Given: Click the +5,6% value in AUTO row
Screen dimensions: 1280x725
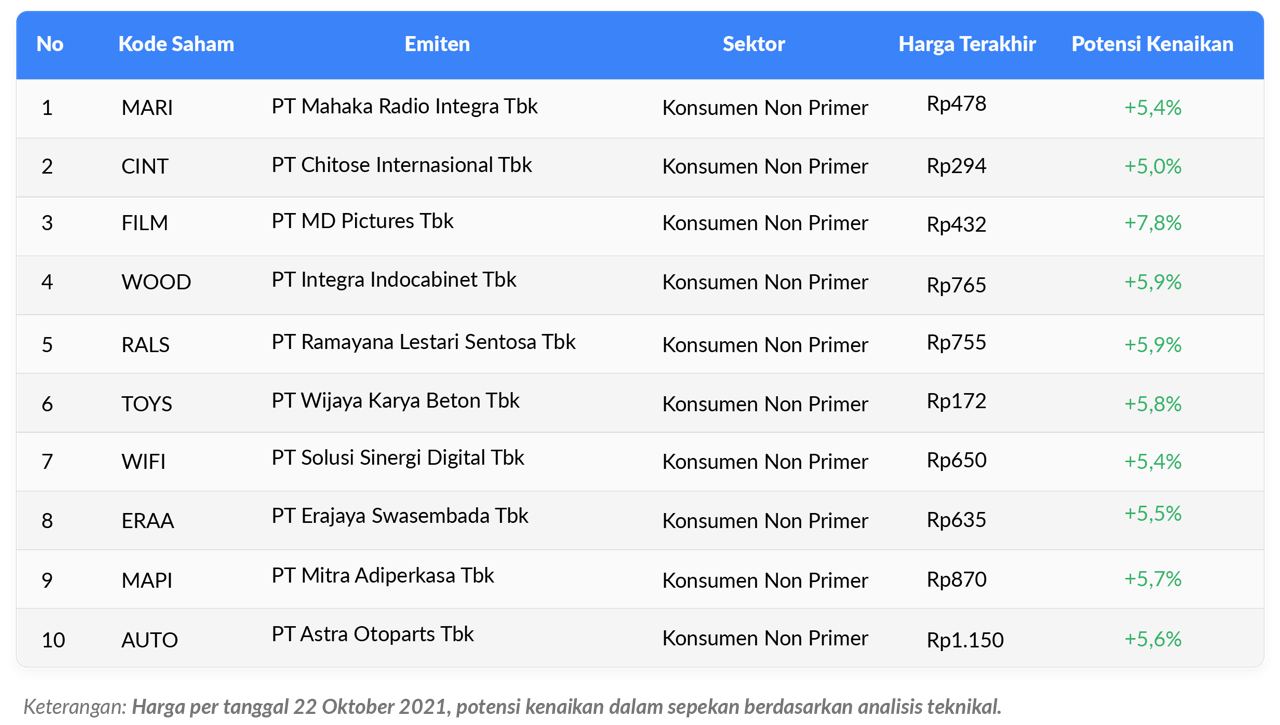Looking at the screenshot, I should coord(1152,639).
